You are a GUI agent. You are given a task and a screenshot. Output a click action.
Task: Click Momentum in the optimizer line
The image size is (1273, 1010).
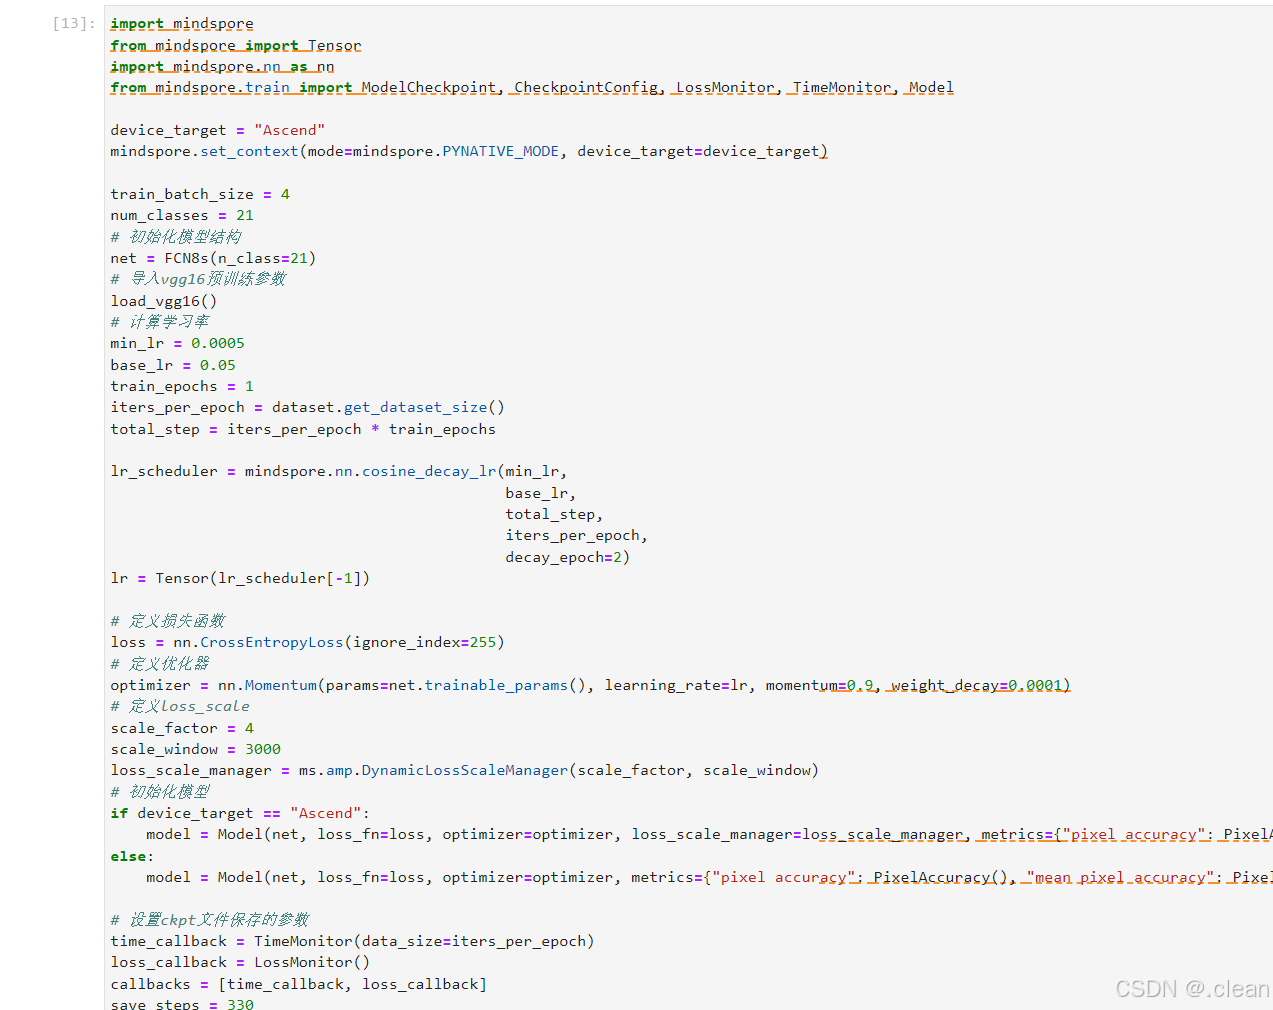(281, 685)
